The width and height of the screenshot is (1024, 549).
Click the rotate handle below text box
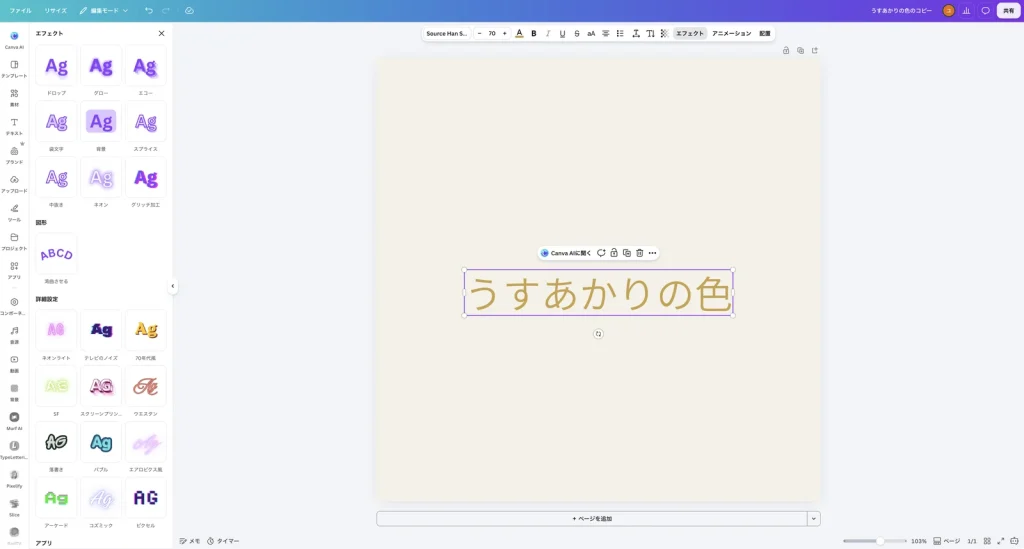(x=598, y=334)
